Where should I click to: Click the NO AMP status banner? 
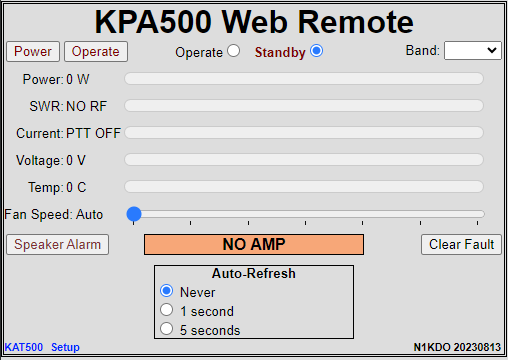254,244
